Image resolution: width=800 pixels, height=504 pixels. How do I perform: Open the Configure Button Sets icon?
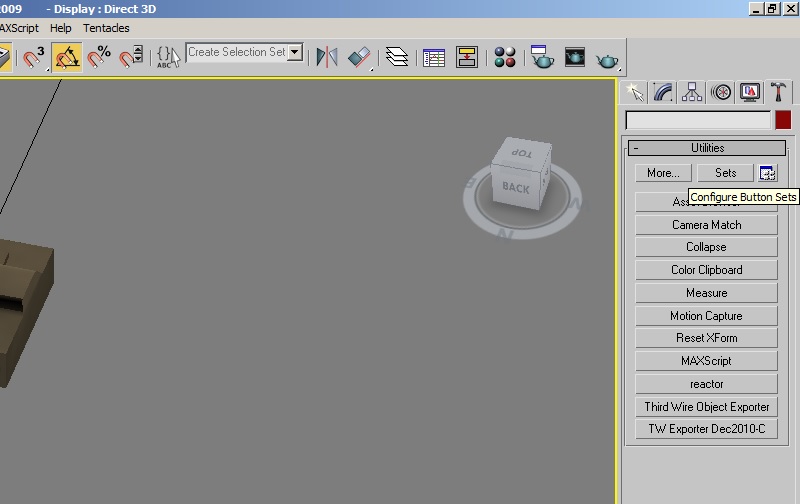[768, 173]
